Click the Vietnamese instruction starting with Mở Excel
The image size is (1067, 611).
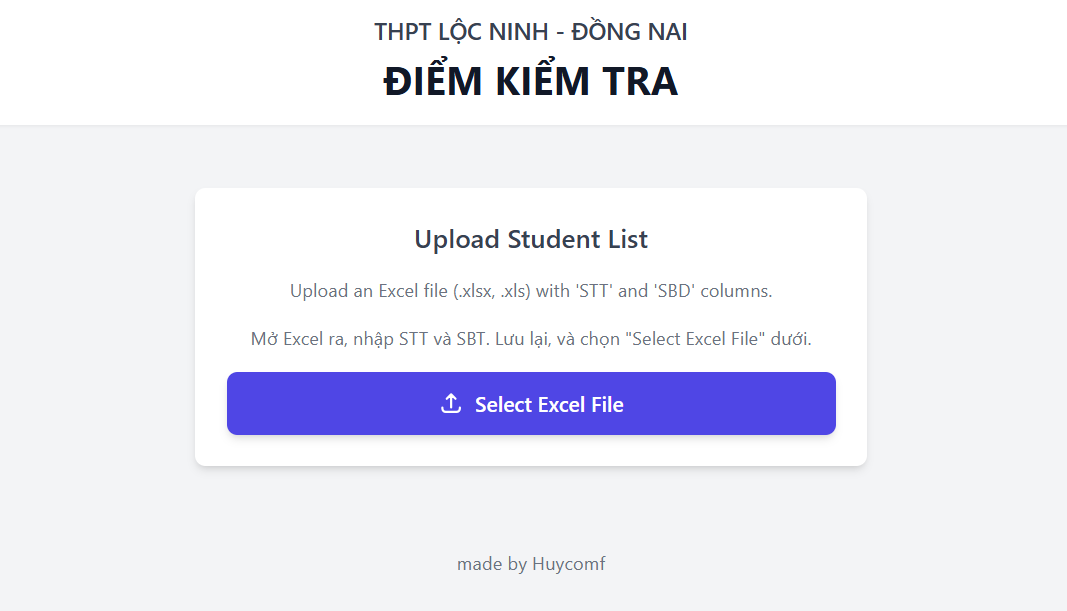(x=531, y=339)
